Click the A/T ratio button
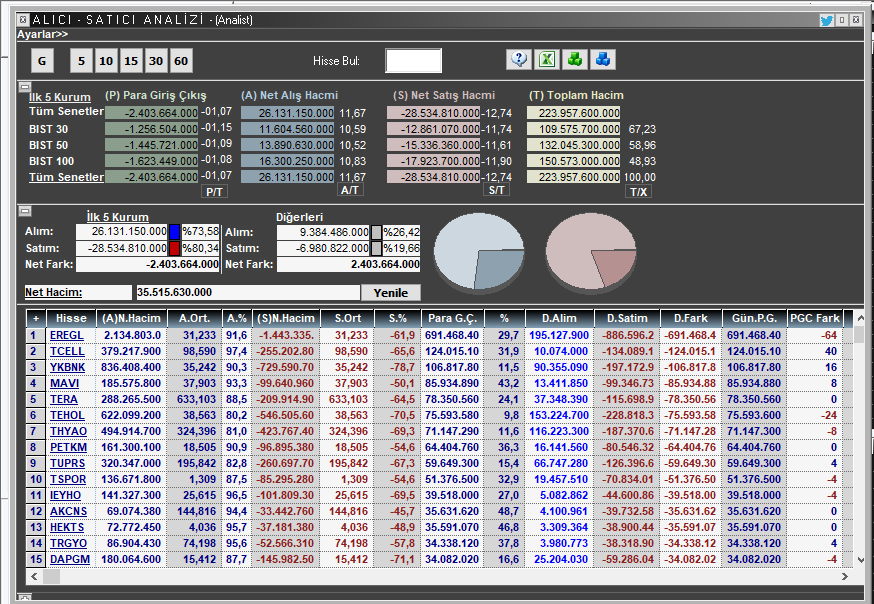 coord(350,190)
